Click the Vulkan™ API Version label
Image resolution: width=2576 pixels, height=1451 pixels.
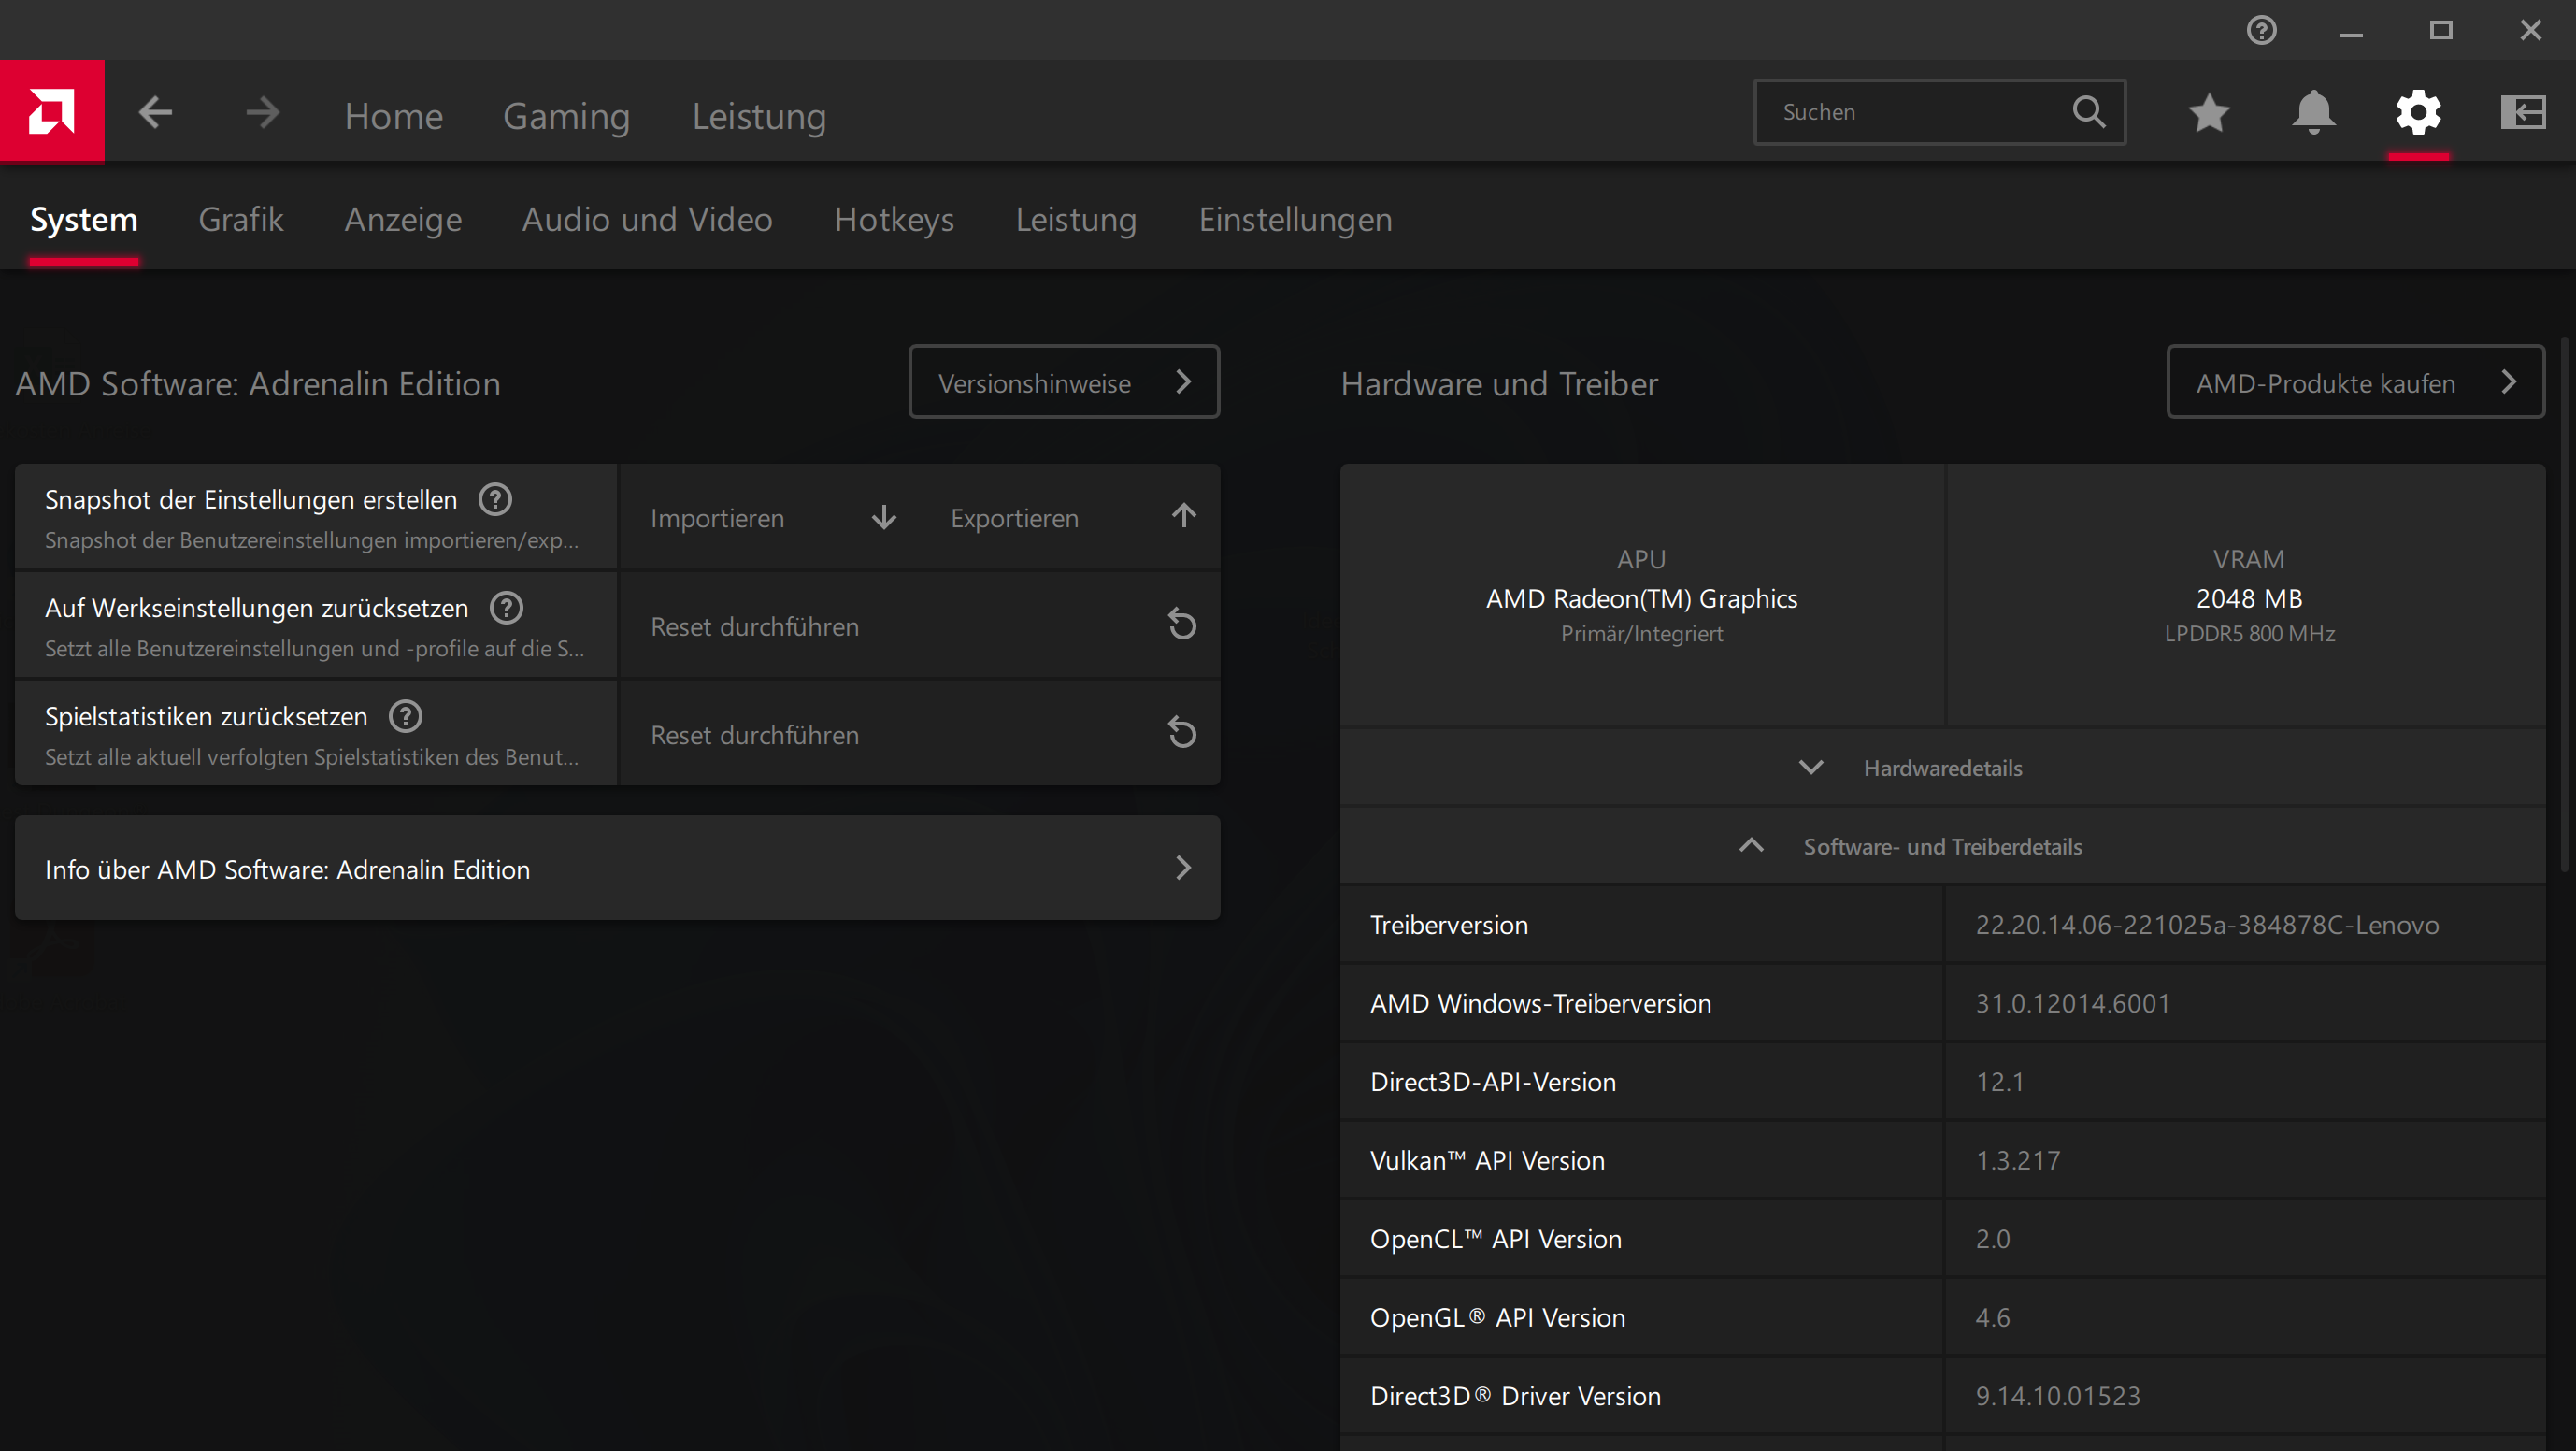[x=1487, y=1160]
